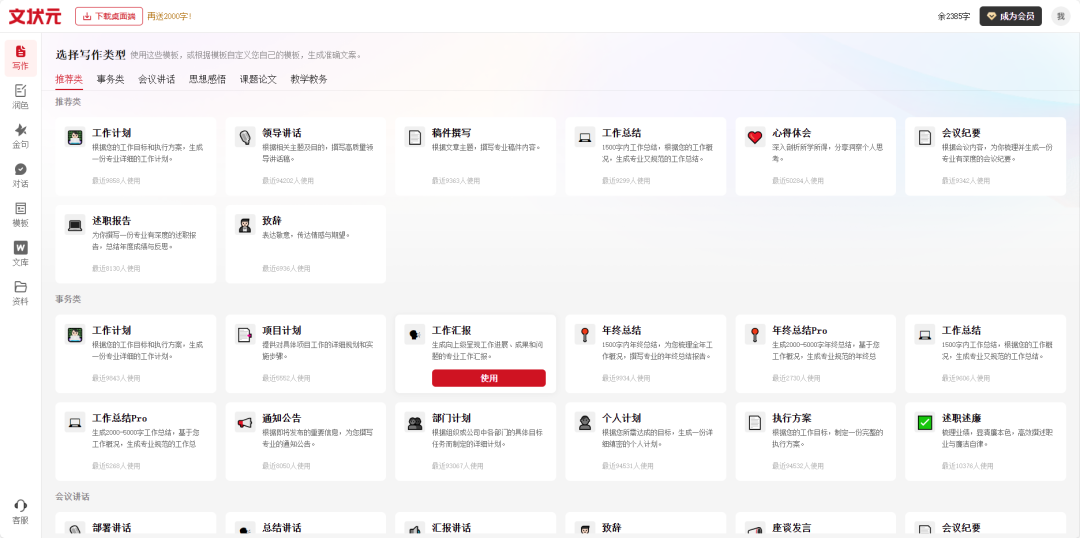The height and width of the screenshot is (538, 1080).
Task: Click the 领导讲话 card icon
Action: [245, 136]
